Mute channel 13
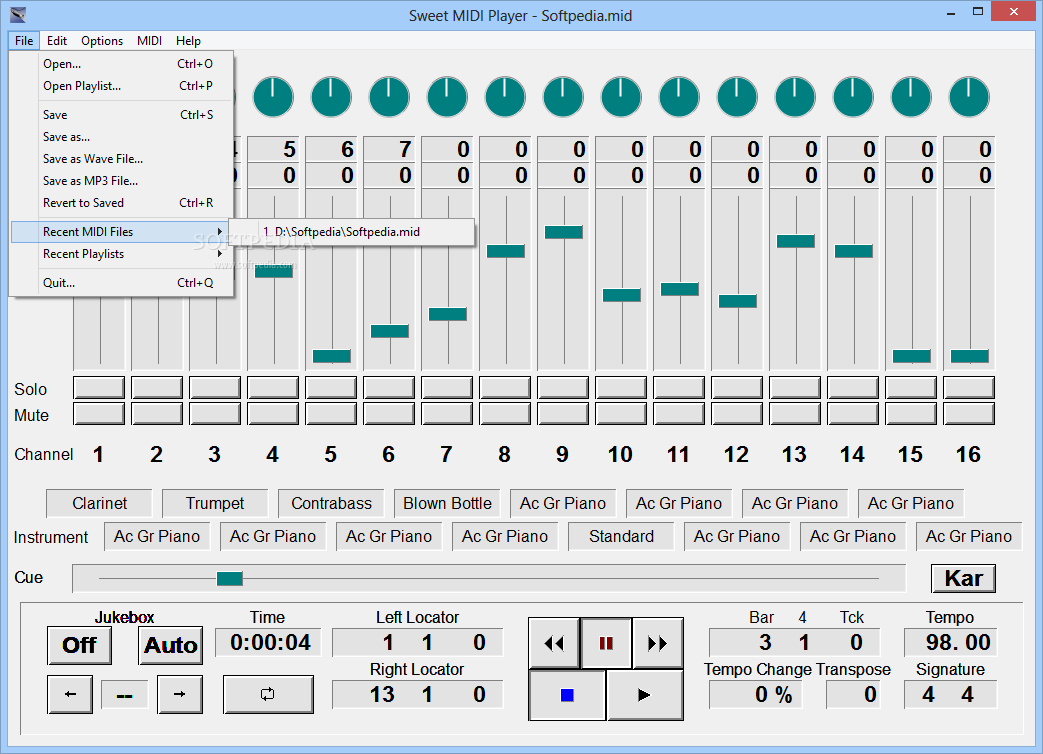Screen dimensions: 1043x754 795,414
